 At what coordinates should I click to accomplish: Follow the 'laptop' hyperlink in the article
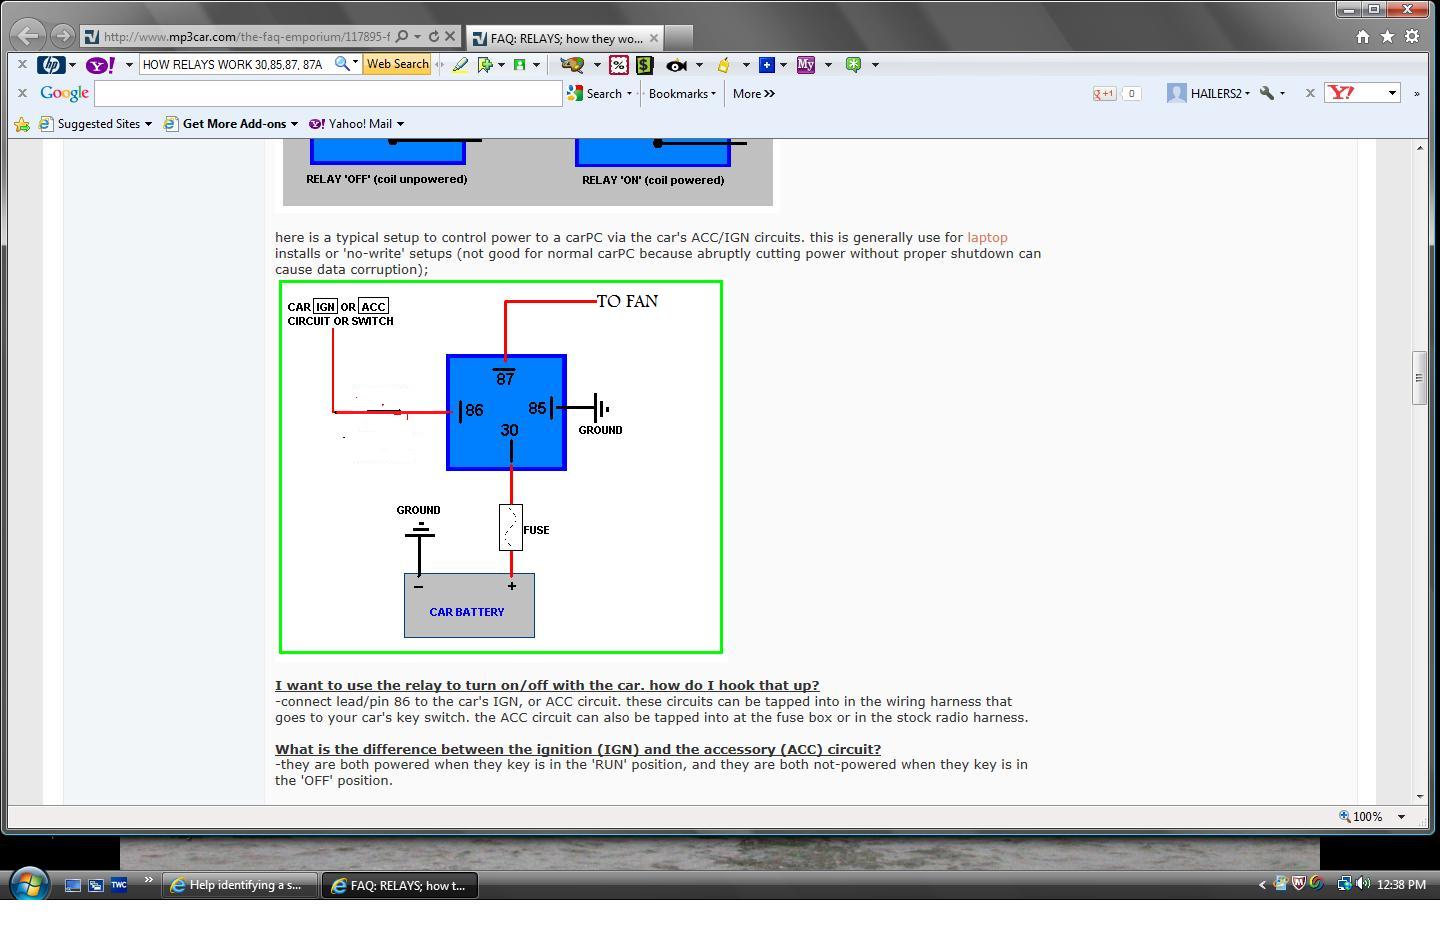987,237
